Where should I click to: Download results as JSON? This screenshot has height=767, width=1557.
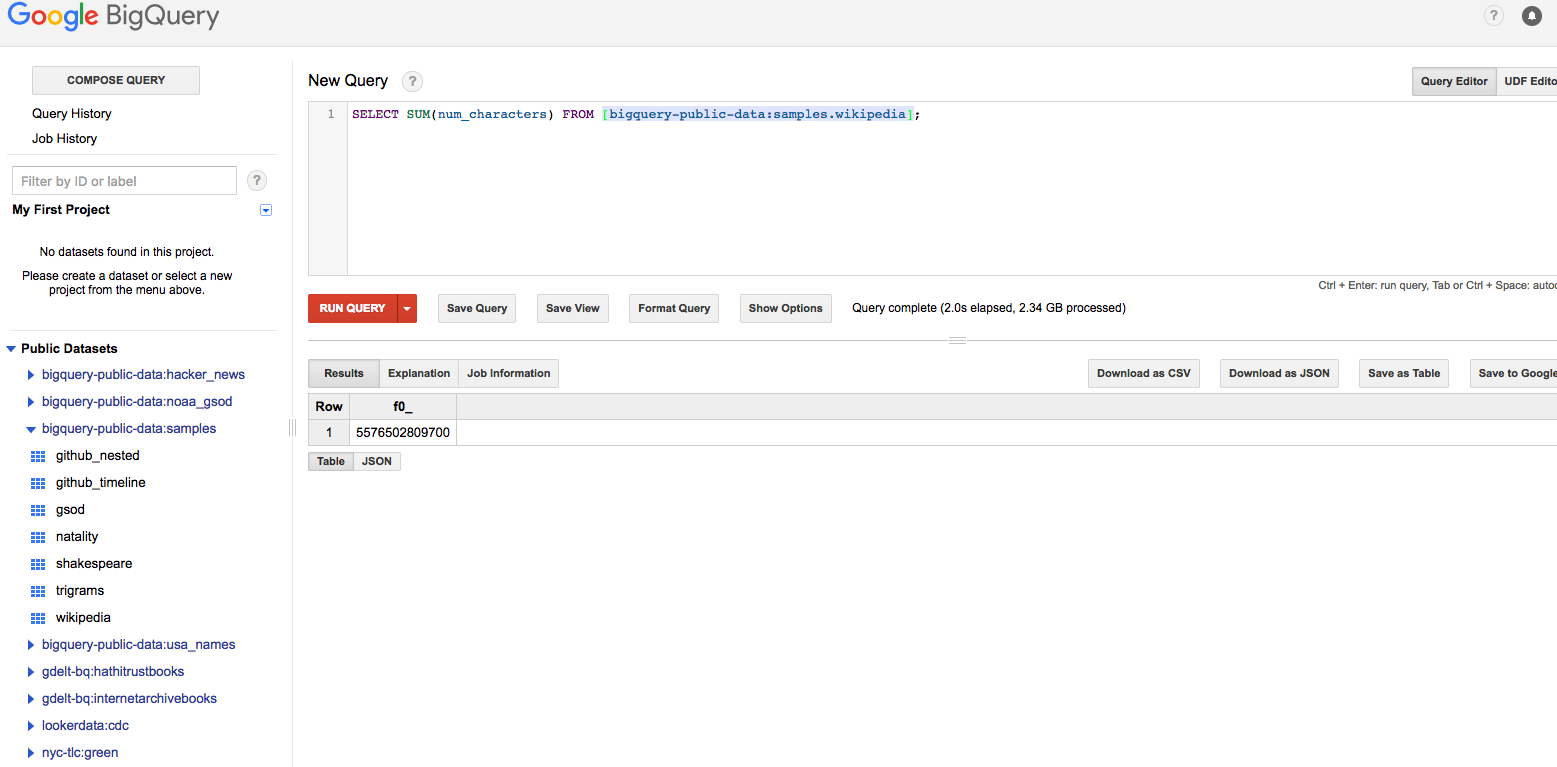[1279, 373]
